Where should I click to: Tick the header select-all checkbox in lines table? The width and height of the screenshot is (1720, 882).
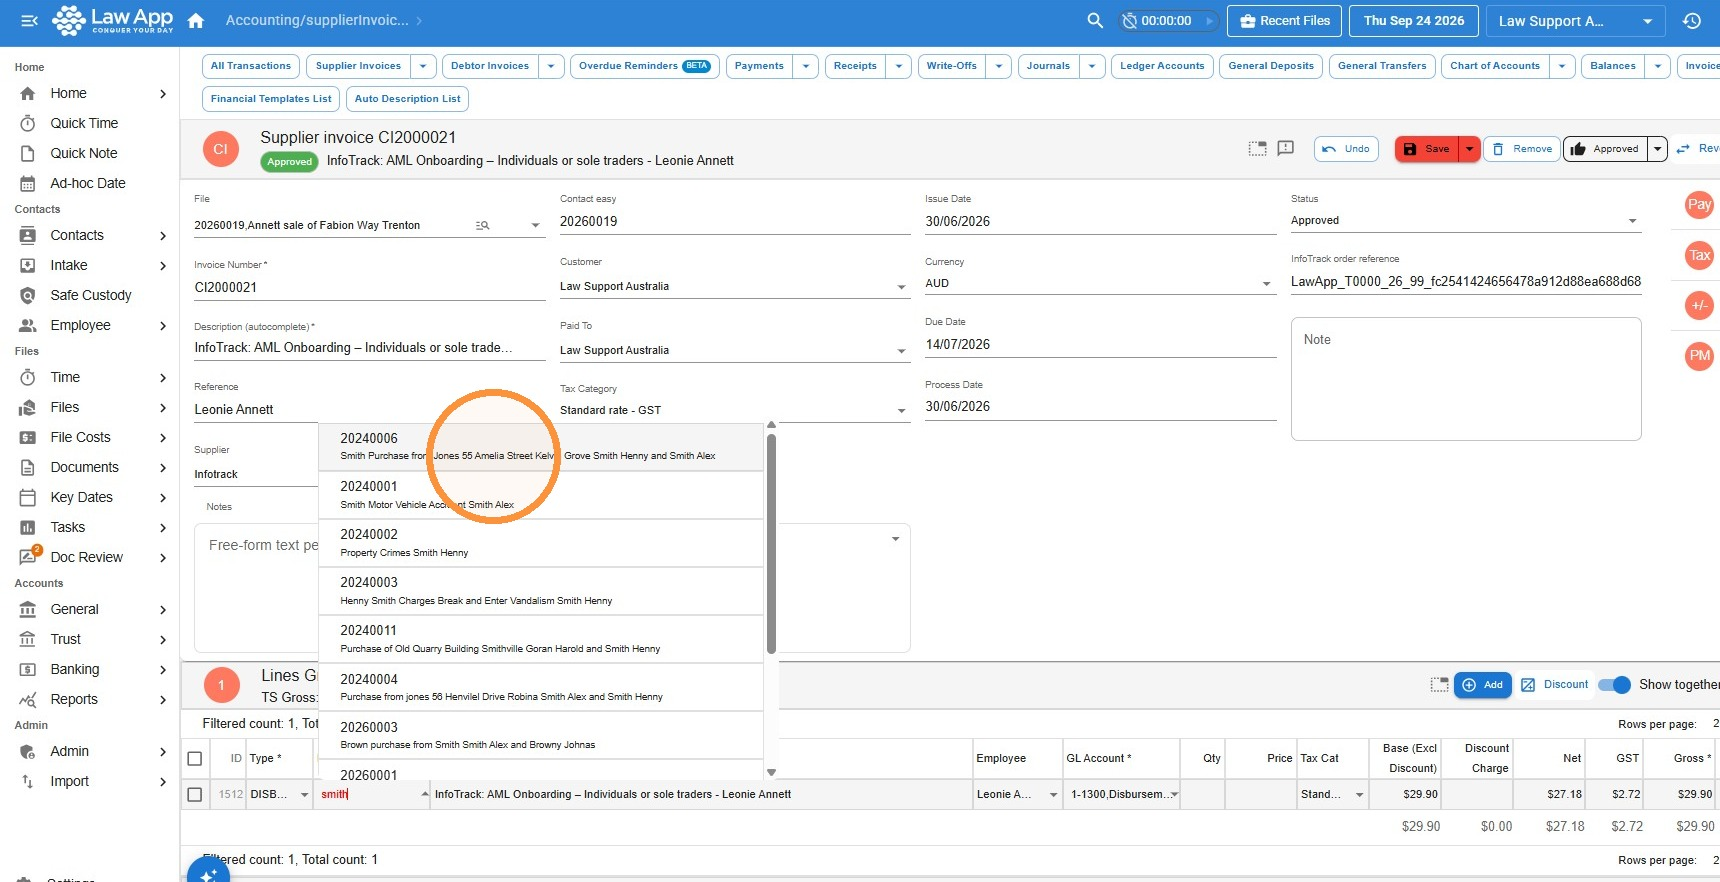(195, 759)
